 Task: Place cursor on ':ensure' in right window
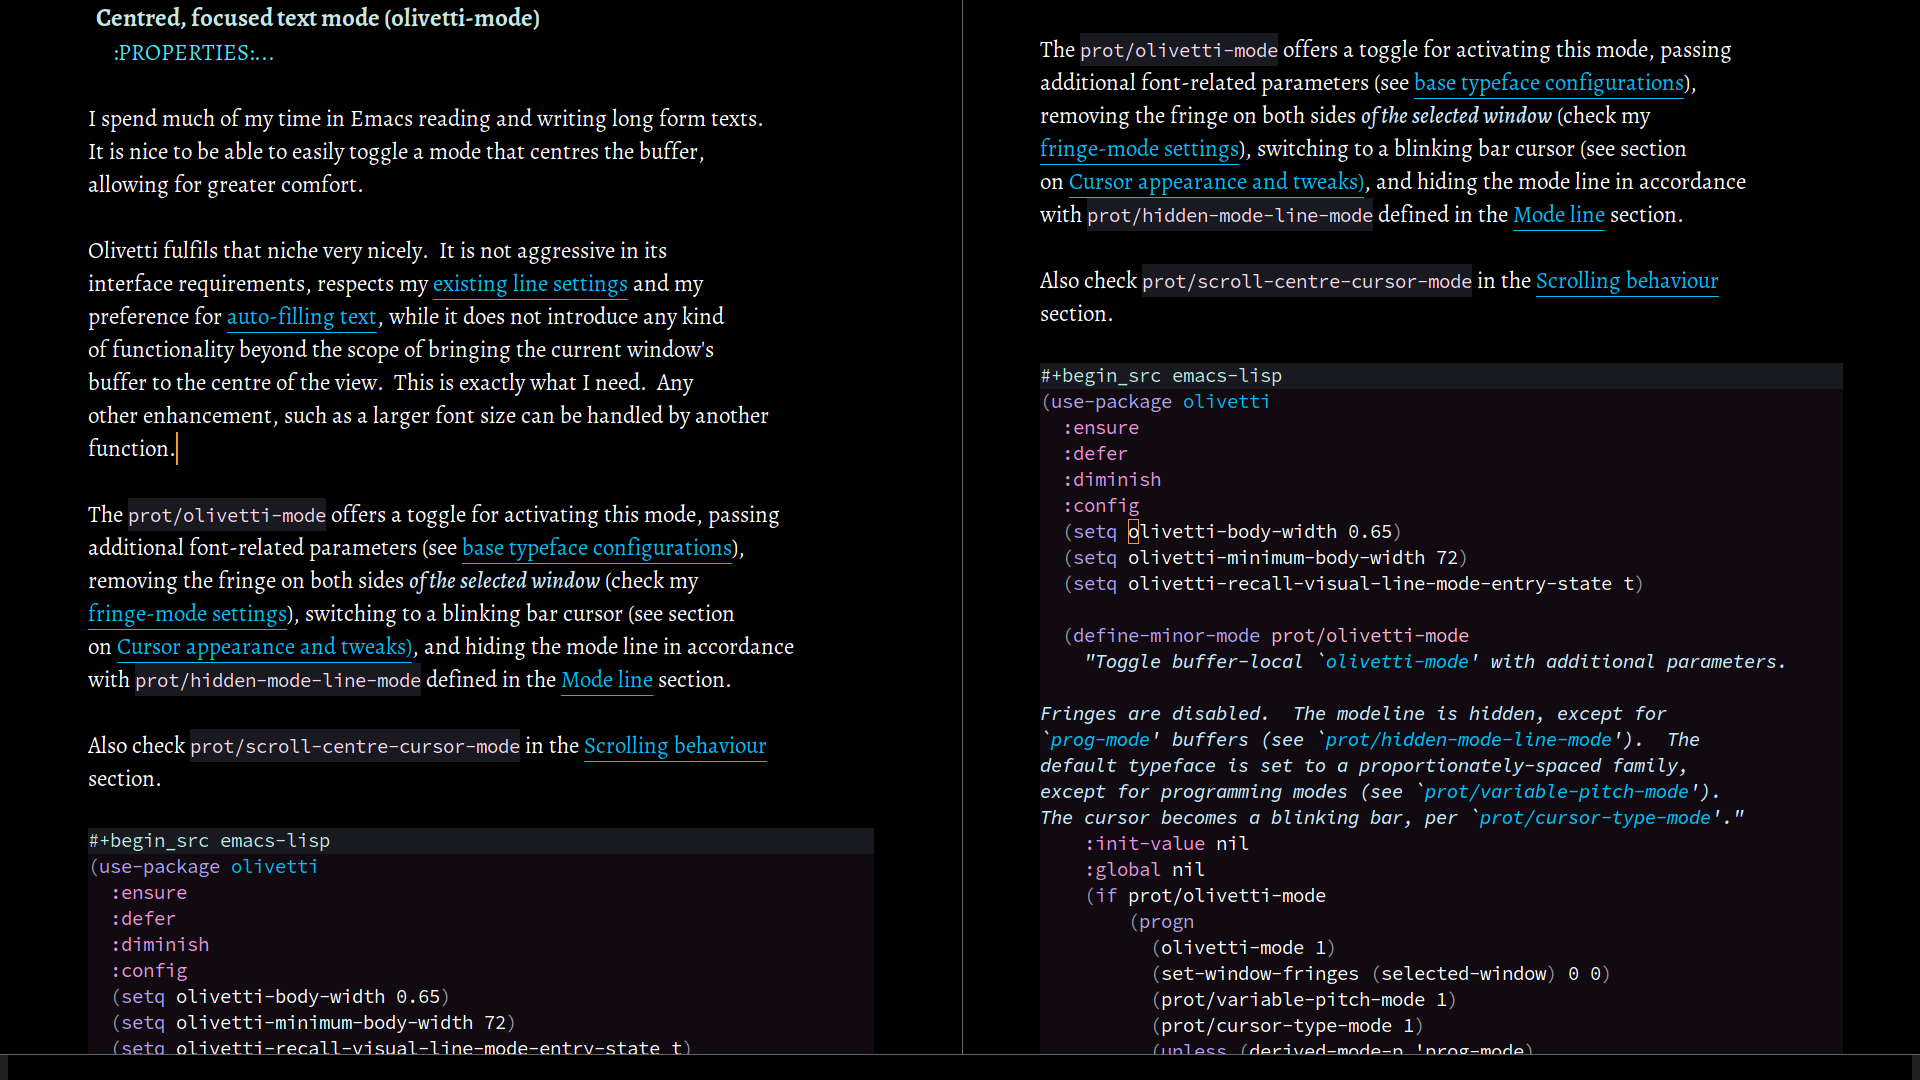[1101, 428]
